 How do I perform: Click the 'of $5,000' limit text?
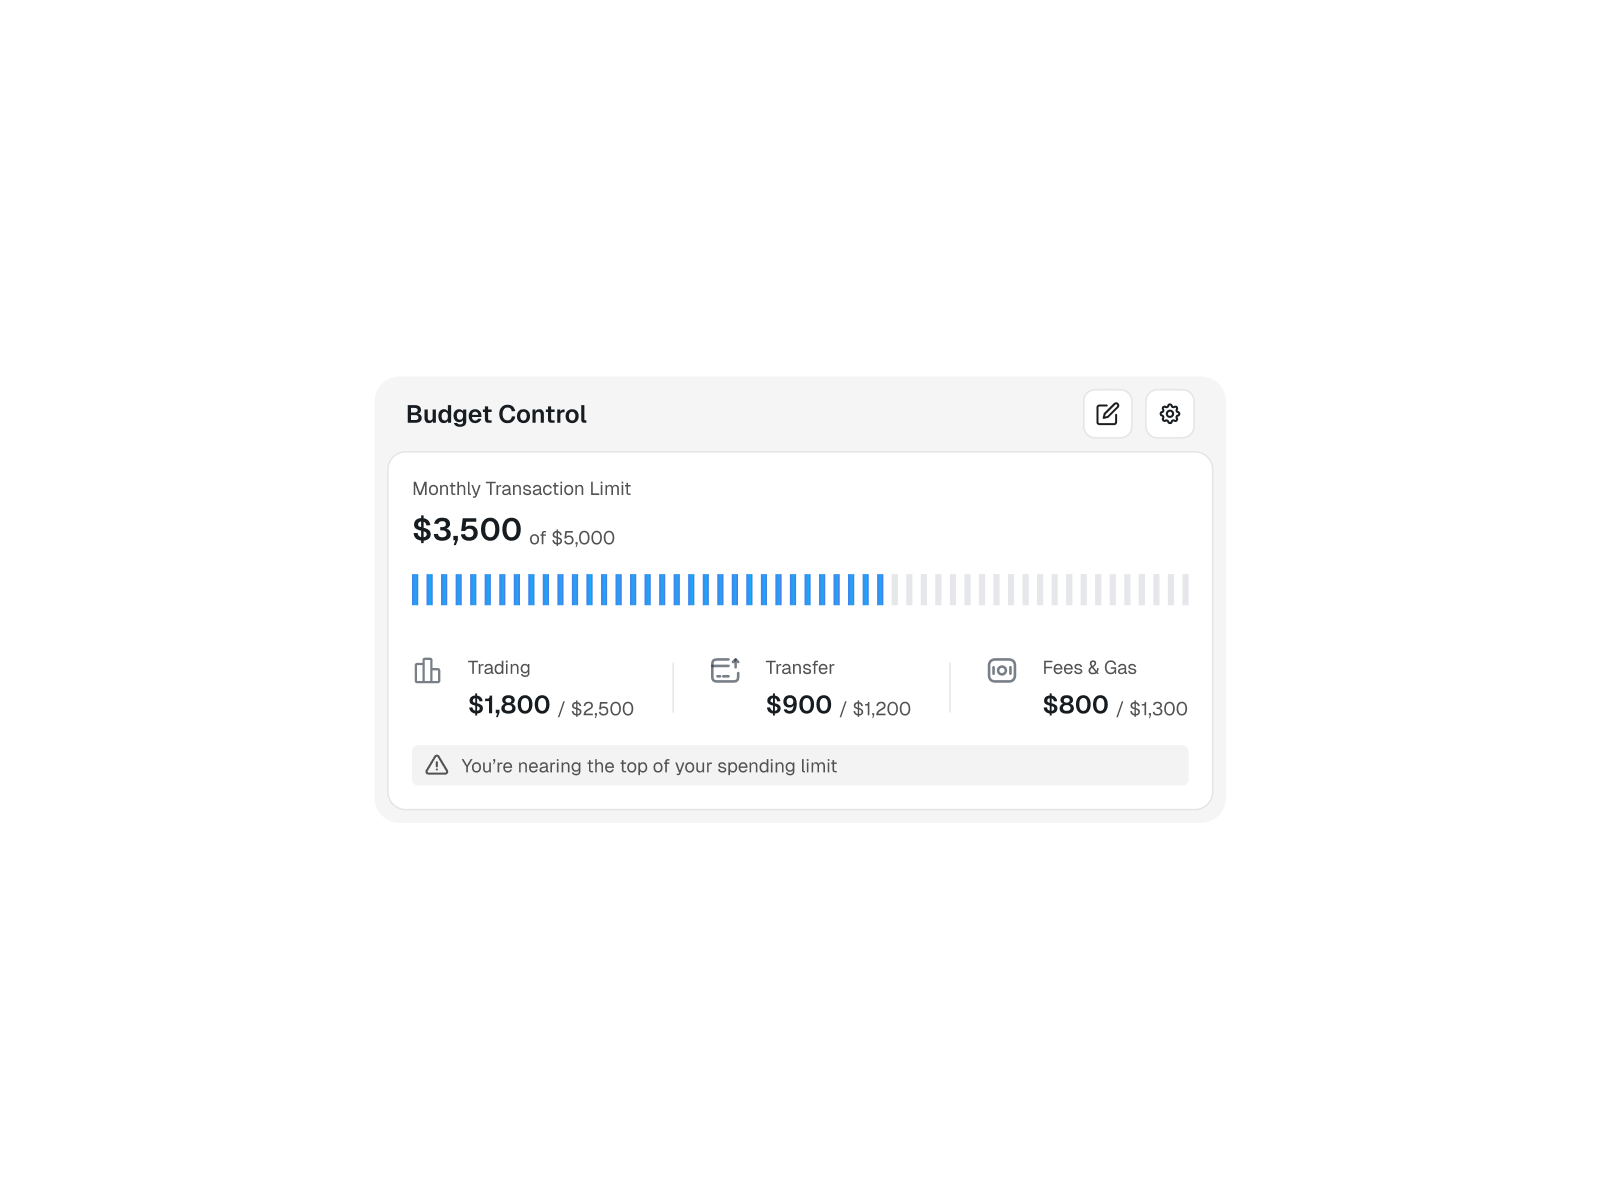(x=572, y=538)
